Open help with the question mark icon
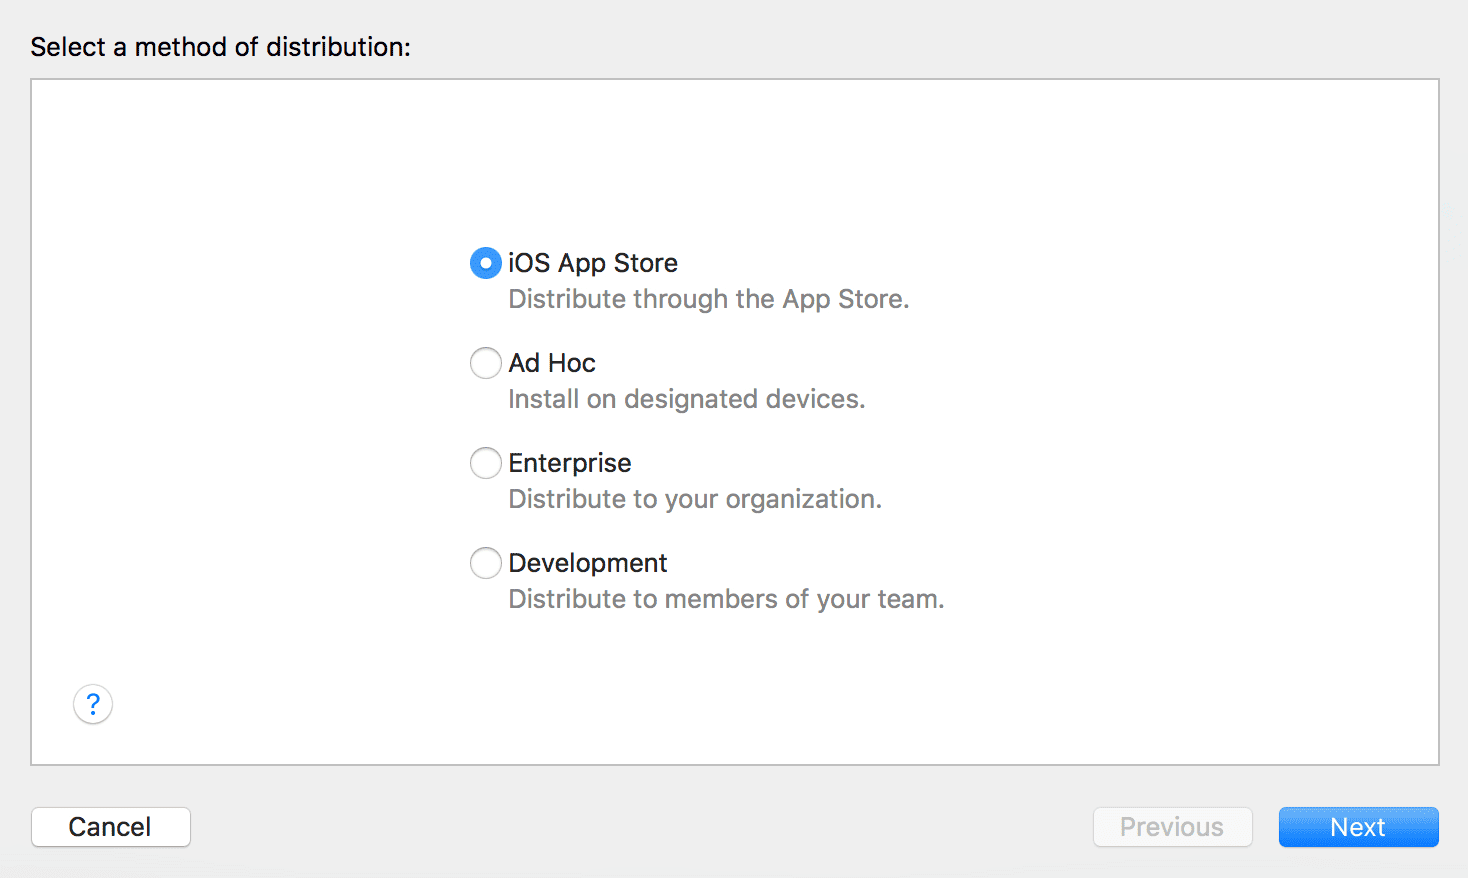The width and height of the screenshot is (1468, 878). click(93, 705)
